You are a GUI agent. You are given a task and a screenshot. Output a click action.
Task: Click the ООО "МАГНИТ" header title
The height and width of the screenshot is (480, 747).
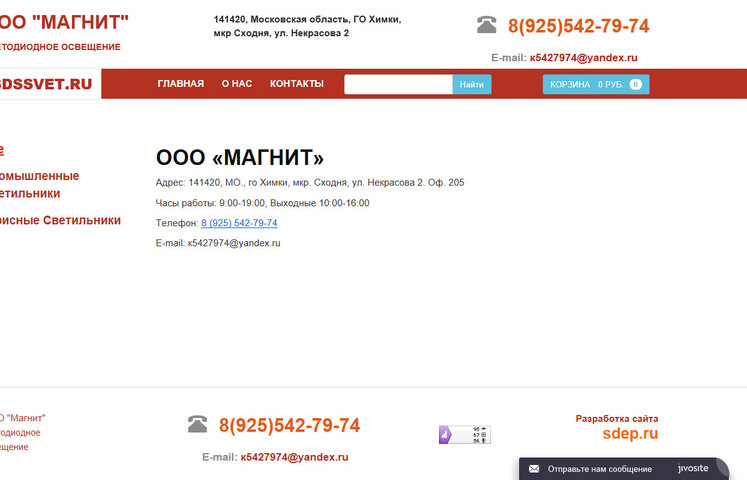point(64,22)
